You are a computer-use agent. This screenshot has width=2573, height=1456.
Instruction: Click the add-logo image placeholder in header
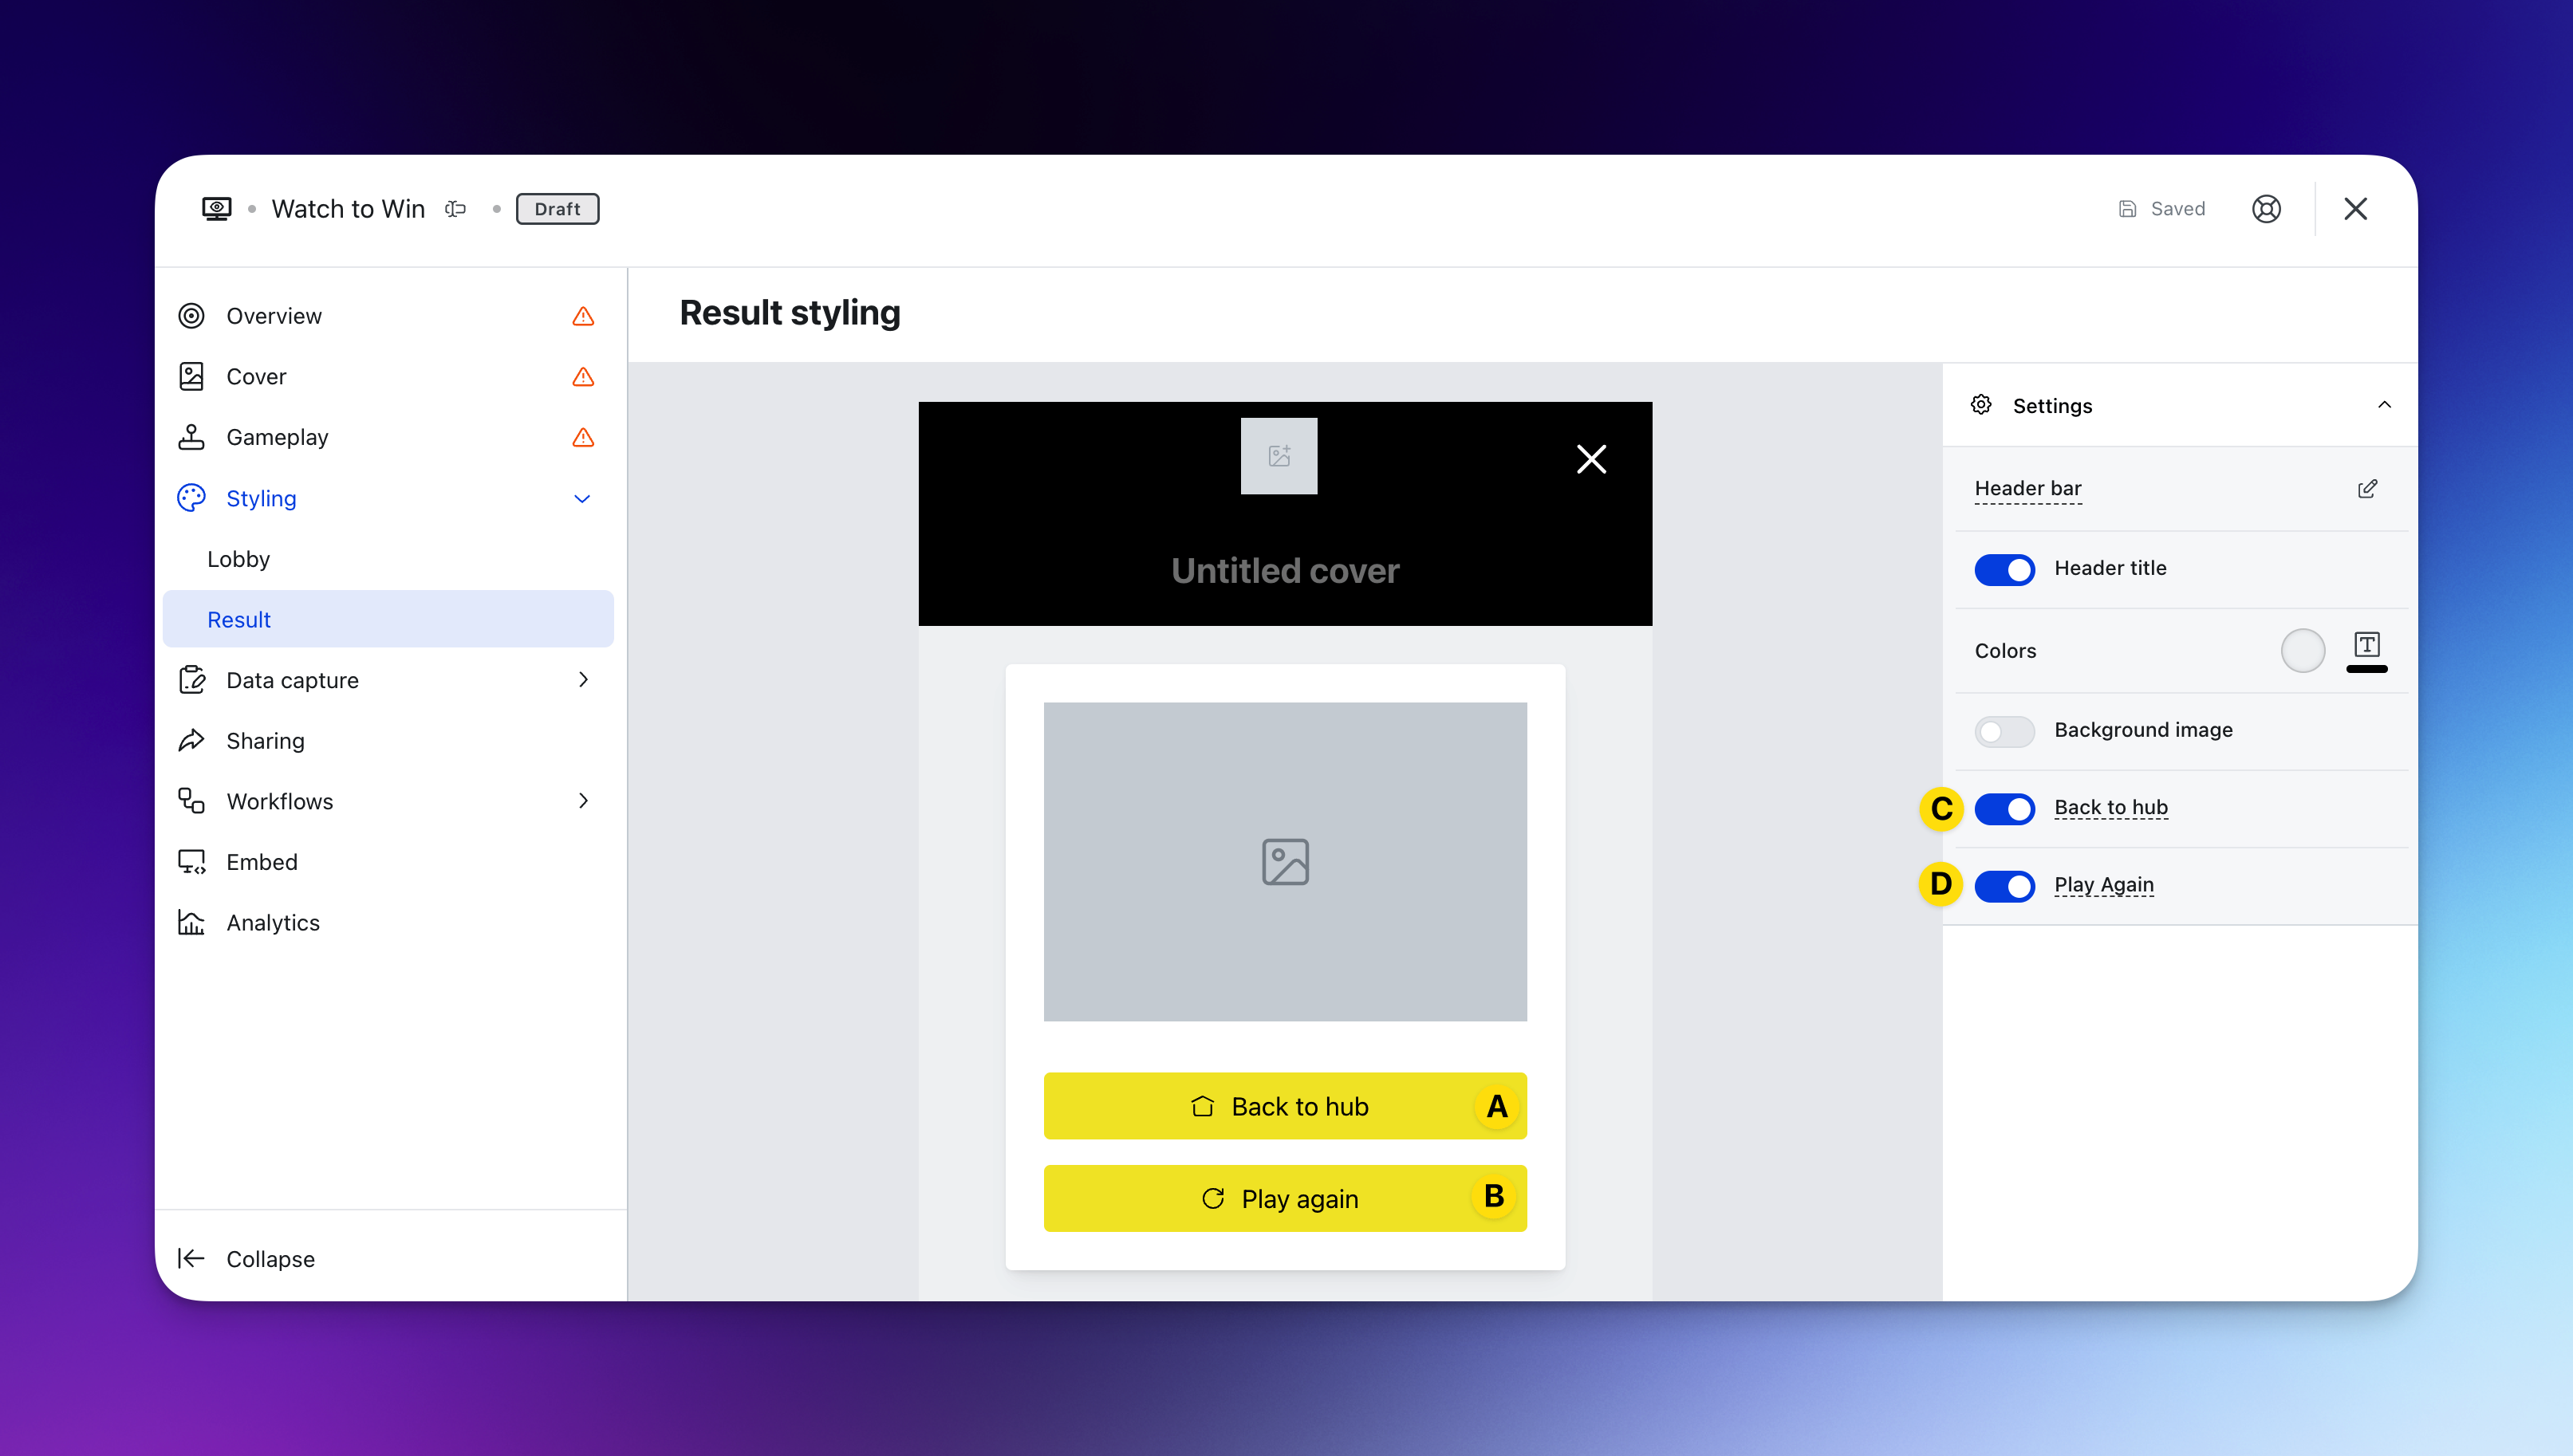pyautogui.click(x=1279, y=457)
